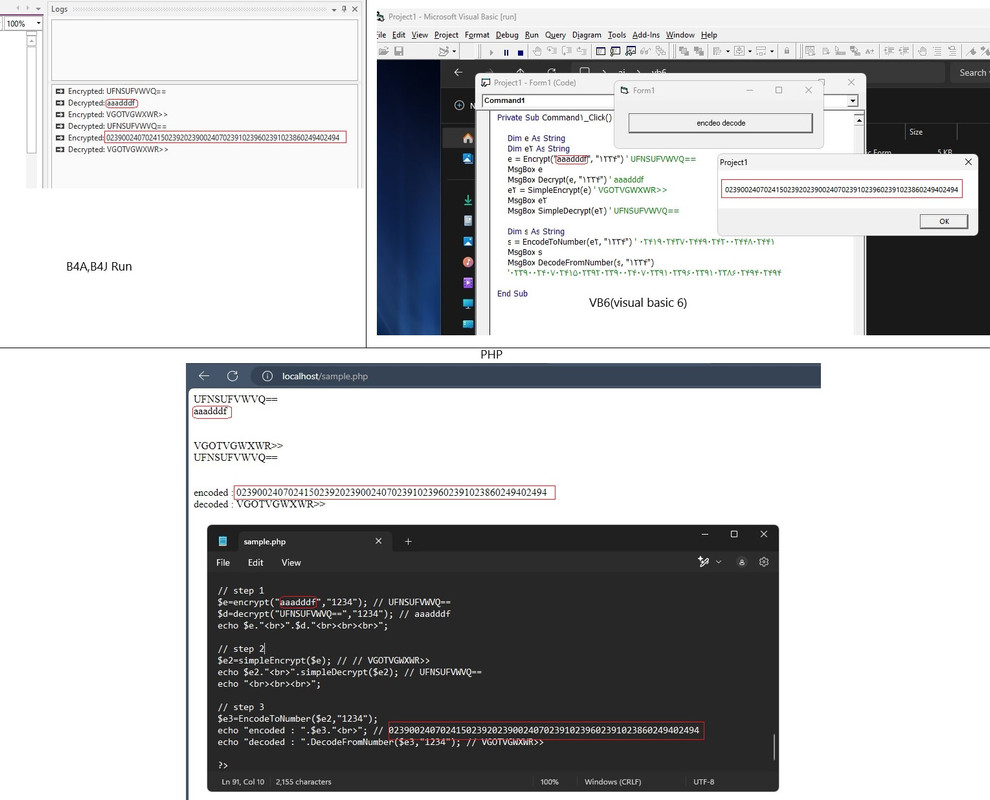Click the 100% zoom in Notepad status bar

point(549,782)
